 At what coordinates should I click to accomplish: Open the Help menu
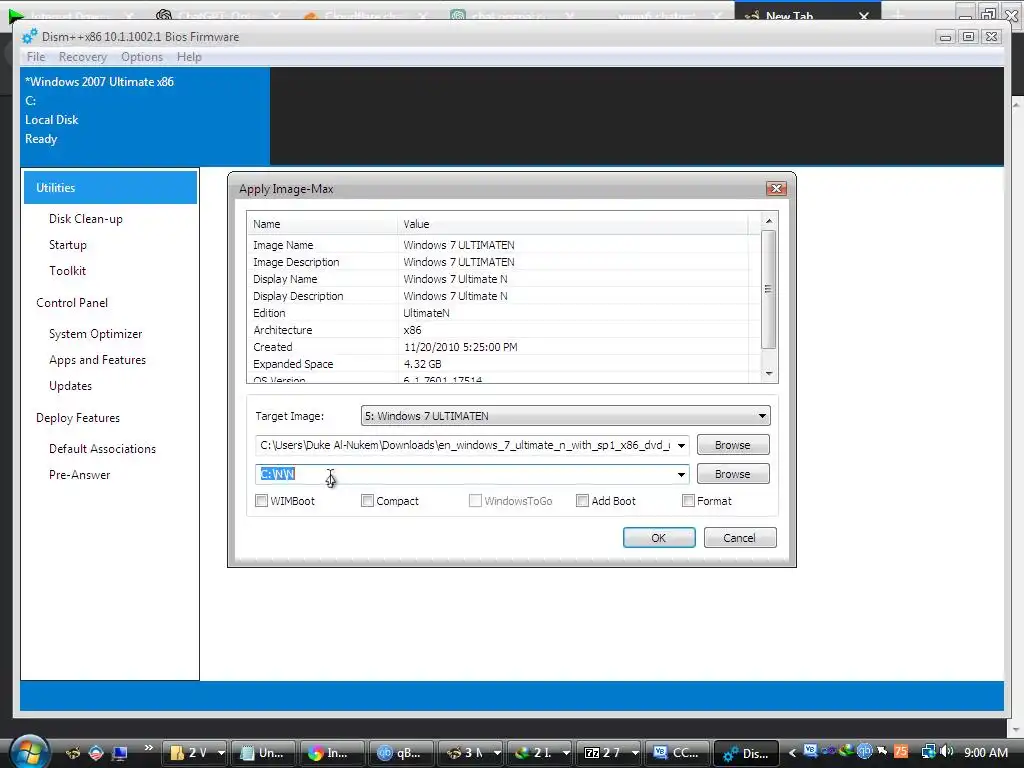pyautogui.click(x=189, y=57)
